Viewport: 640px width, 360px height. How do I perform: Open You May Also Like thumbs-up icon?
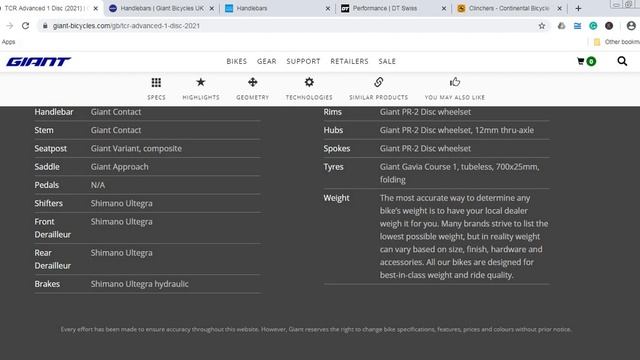click(x=455, y=82)
